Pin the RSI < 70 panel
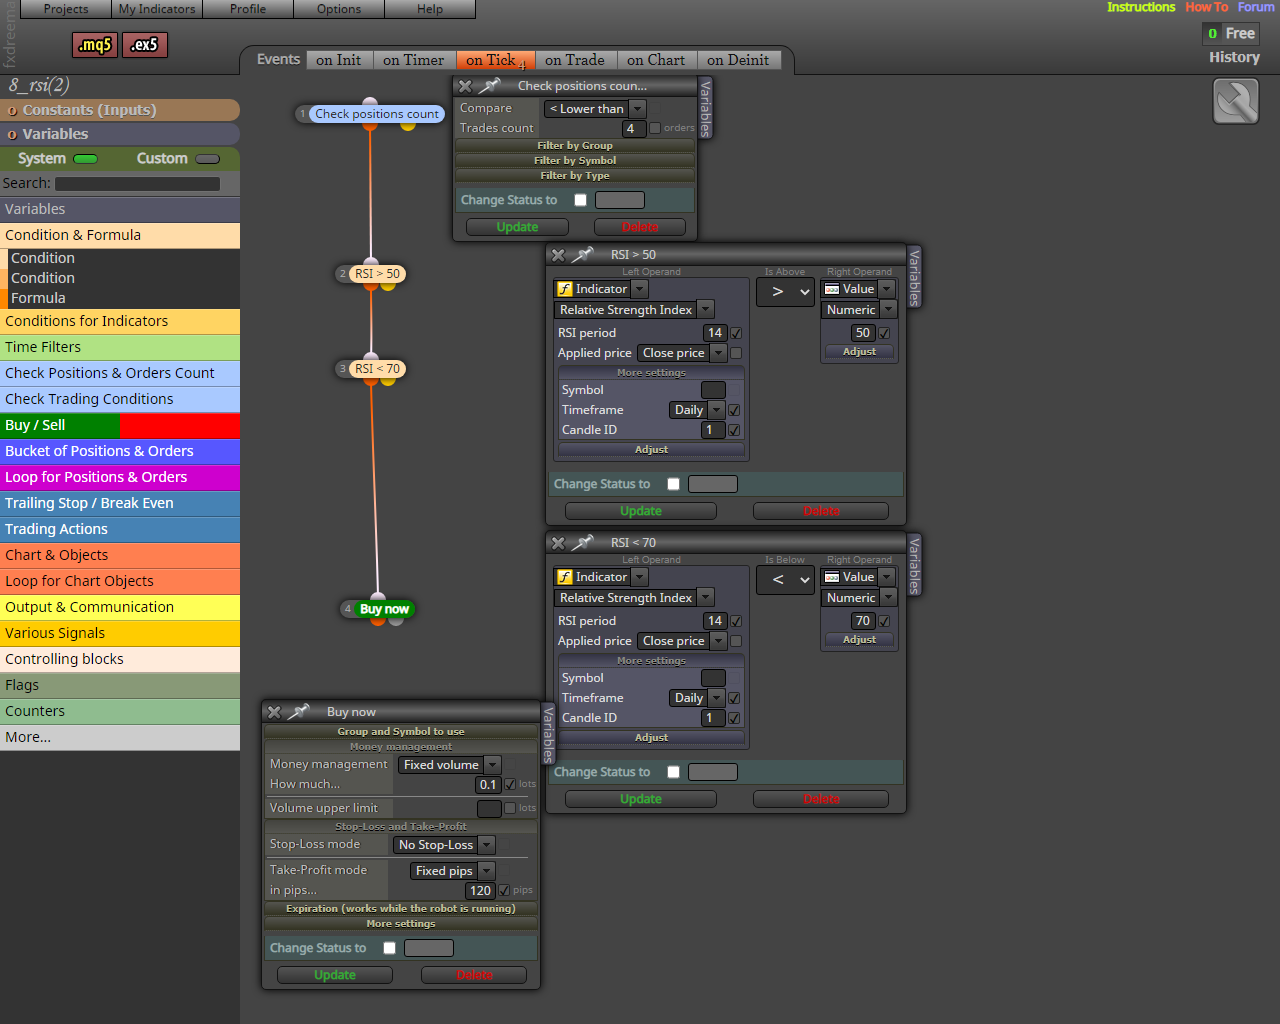The width and height of the screenshot is (1280, 1024). (x=582, y=543)
